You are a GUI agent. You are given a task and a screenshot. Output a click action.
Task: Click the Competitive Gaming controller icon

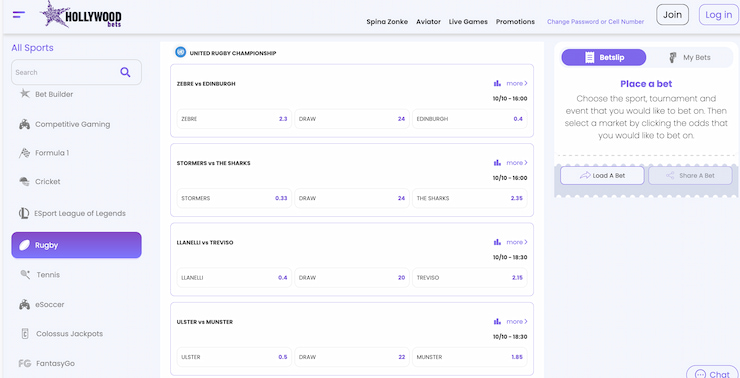(25, 125)
